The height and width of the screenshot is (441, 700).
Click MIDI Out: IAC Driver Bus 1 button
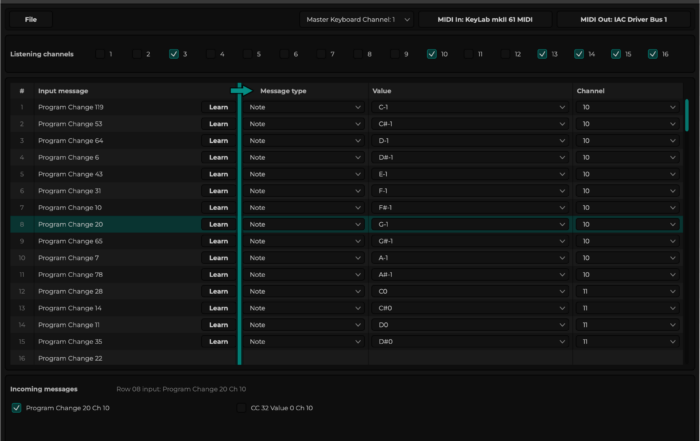click(x=623, y=20)
